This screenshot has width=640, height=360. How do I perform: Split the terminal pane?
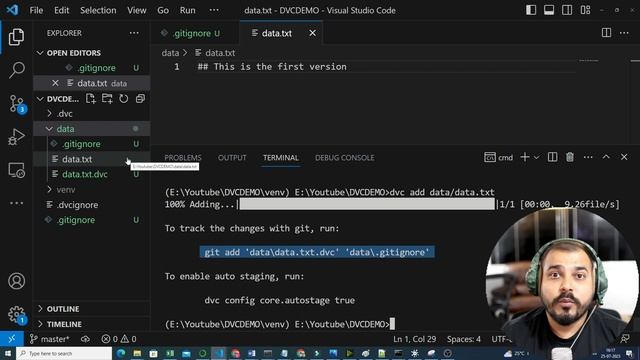(x=552, y=157)
